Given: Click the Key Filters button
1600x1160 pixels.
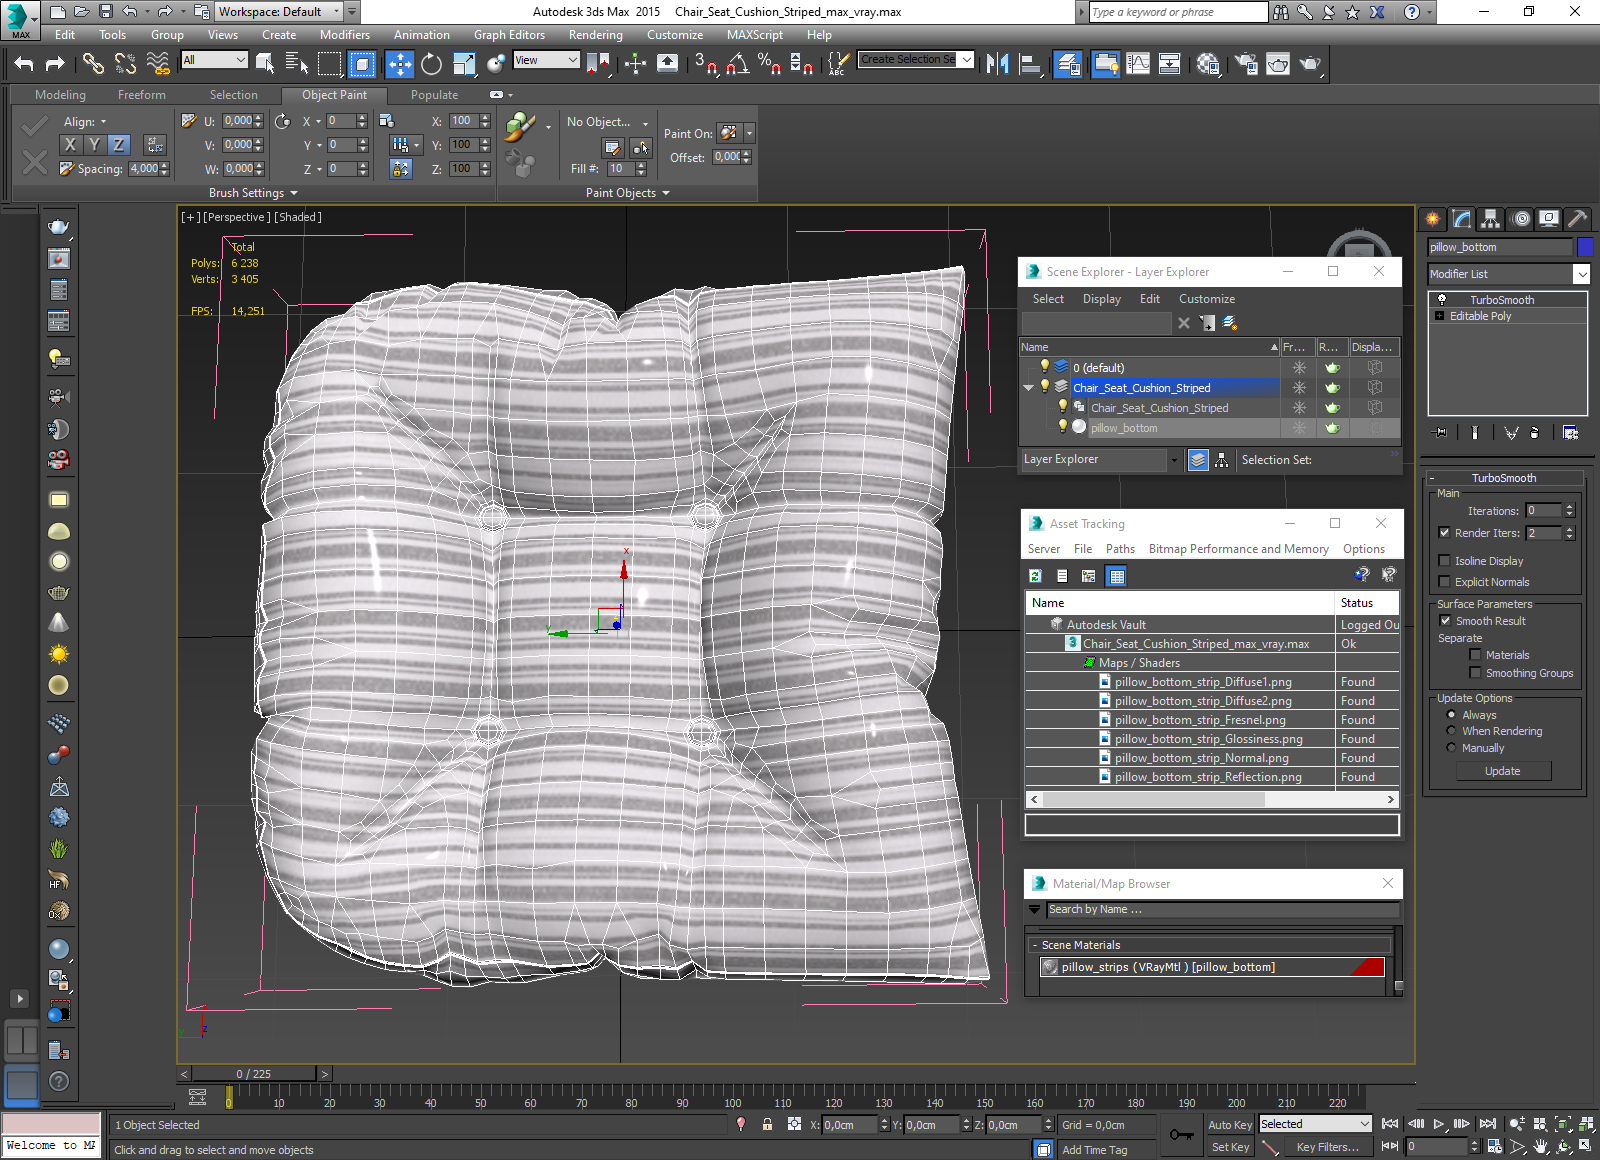Looking at the screenshot, I should 1327,1147.
